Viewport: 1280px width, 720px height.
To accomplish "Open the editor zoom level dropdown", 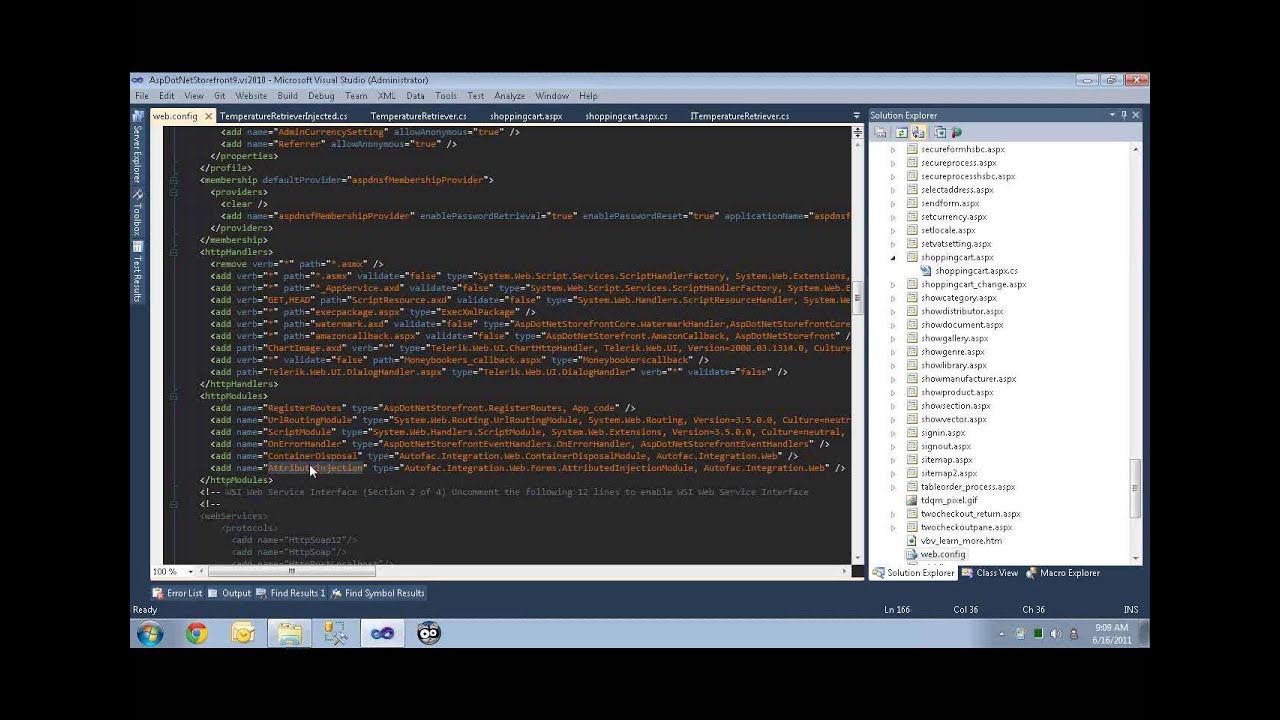I will [x=190, y=572].
